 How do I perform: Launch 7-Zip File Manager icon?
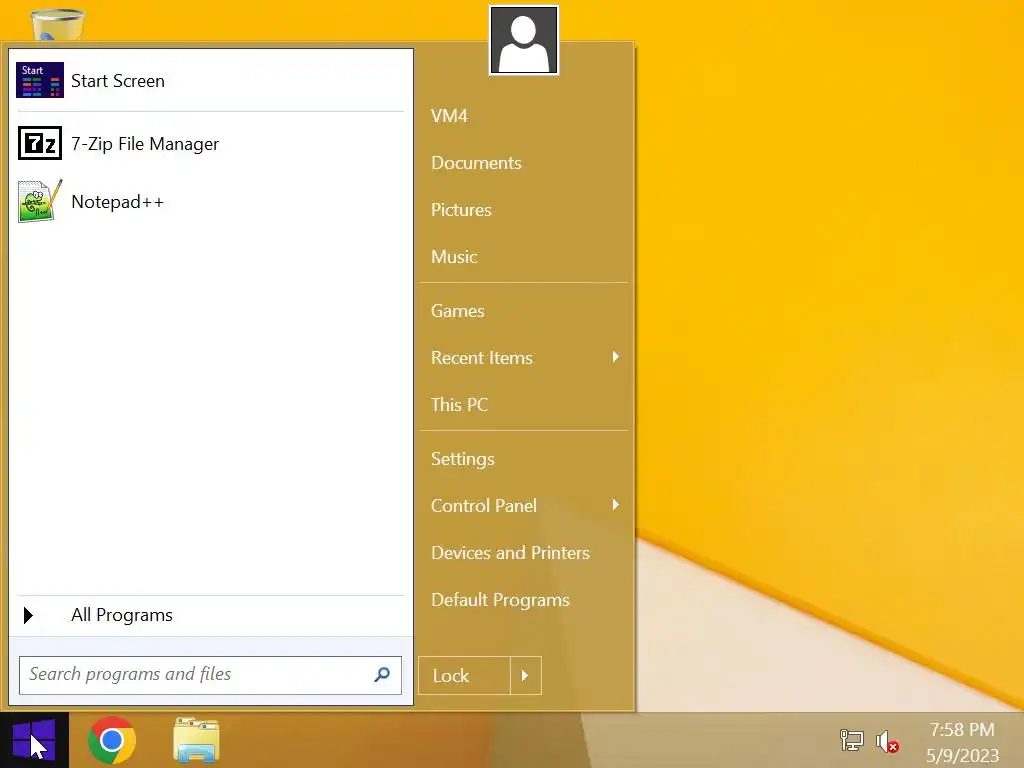tap(40, 143)
